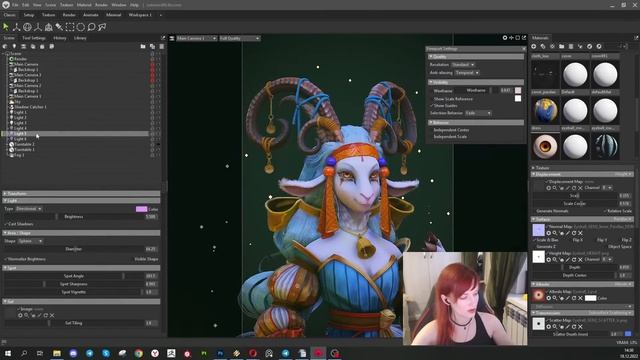Switch to the Tool Settings tab
This screenshot has height=360, width=640.
pyautogui.click(x=34, y=38)
